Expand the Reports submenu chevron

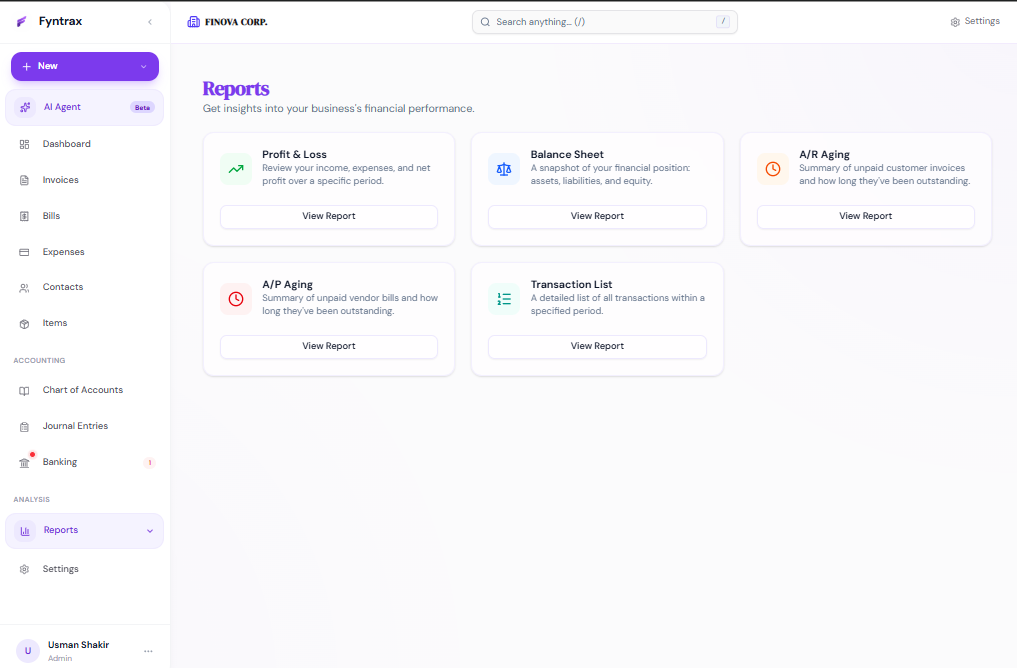coord(150,531)
